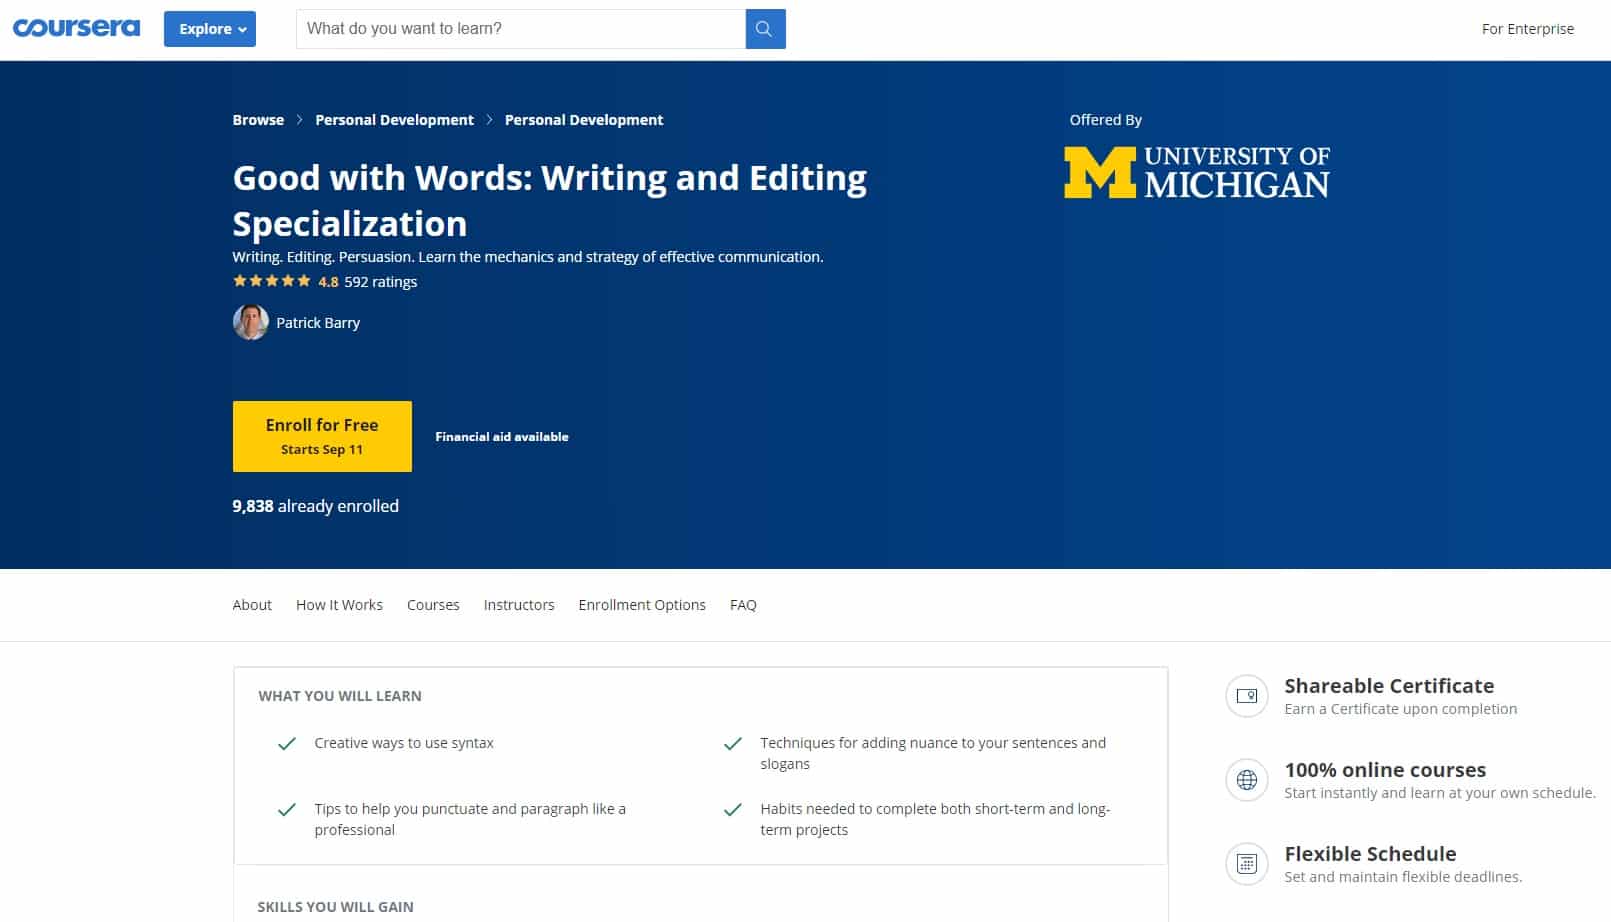Open the first Personal Development breadcrumb
The height and width of the screenshot is (922, 1611).
(394, 120)
